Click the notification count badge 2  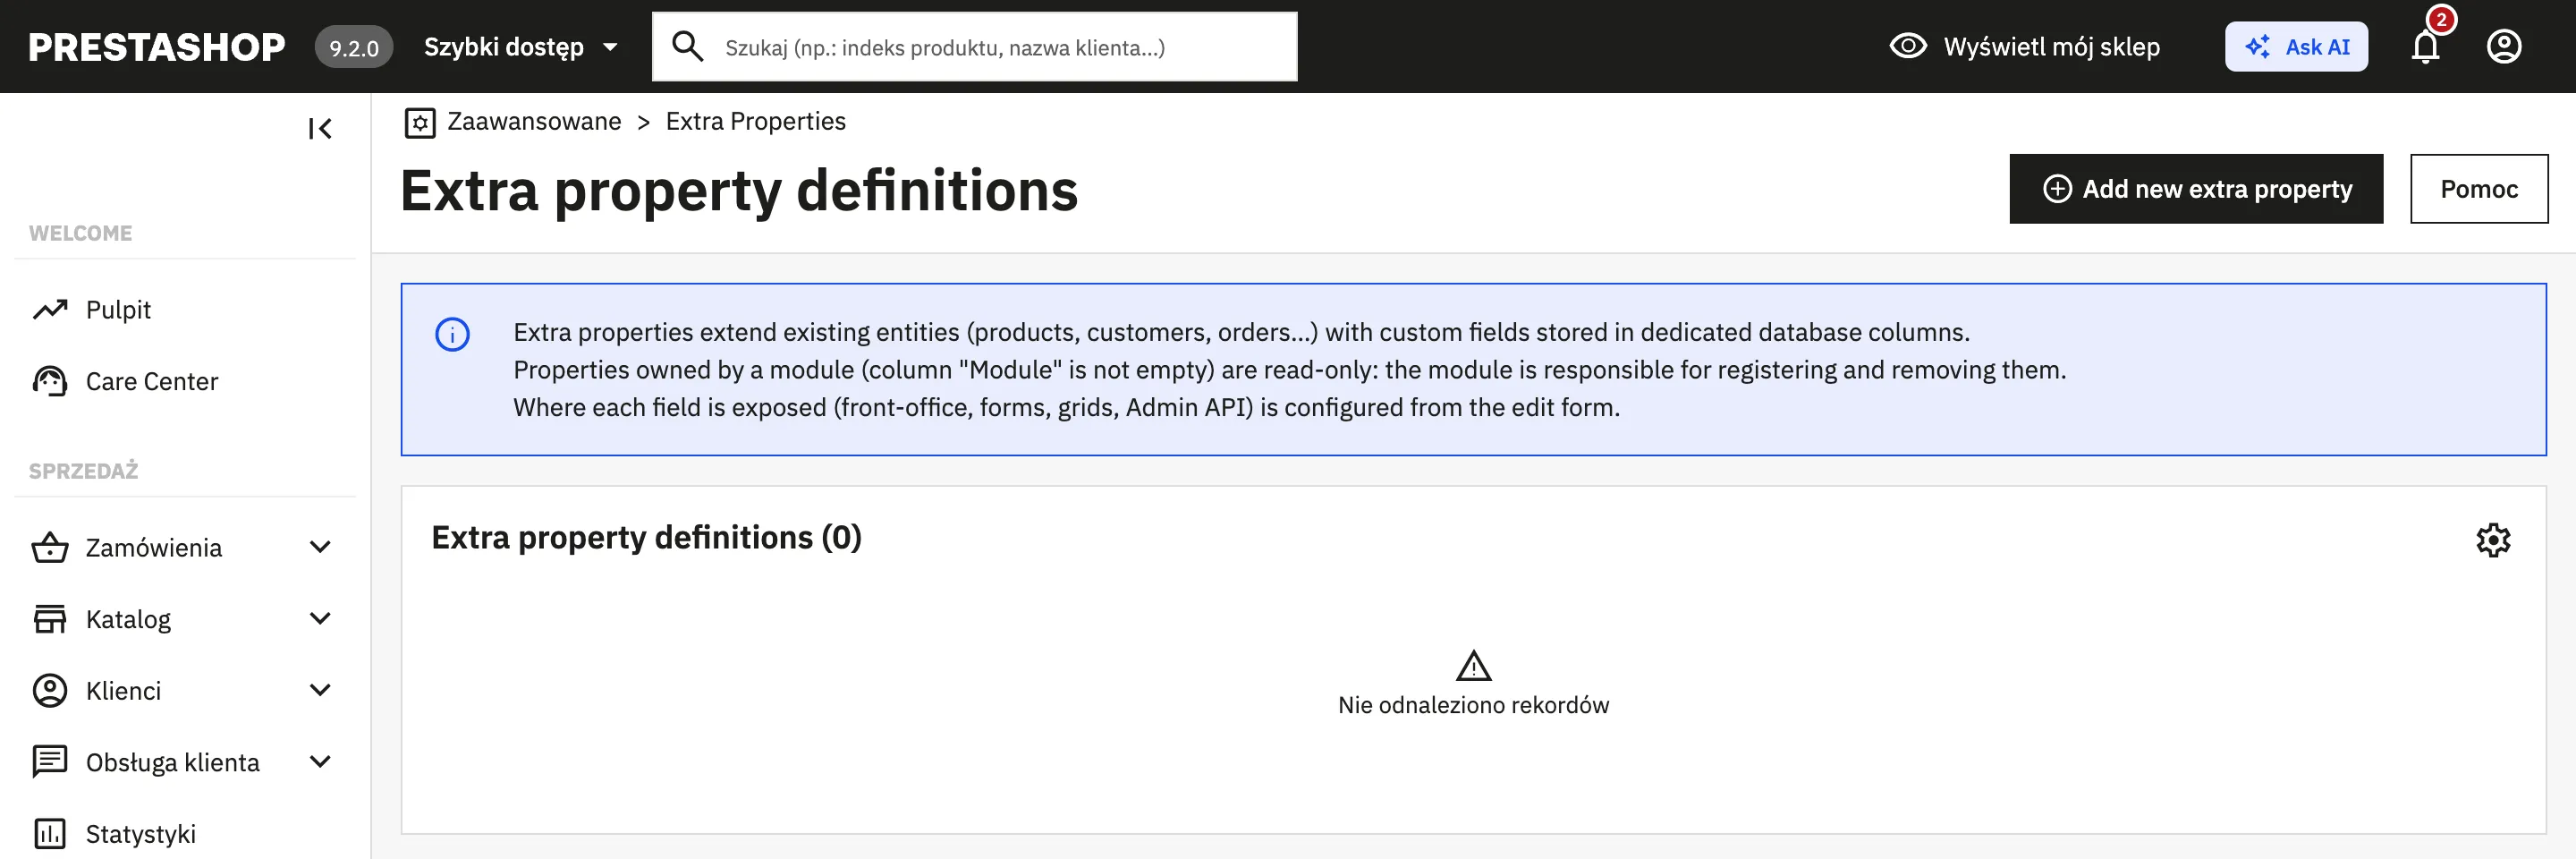[2441, 20]
